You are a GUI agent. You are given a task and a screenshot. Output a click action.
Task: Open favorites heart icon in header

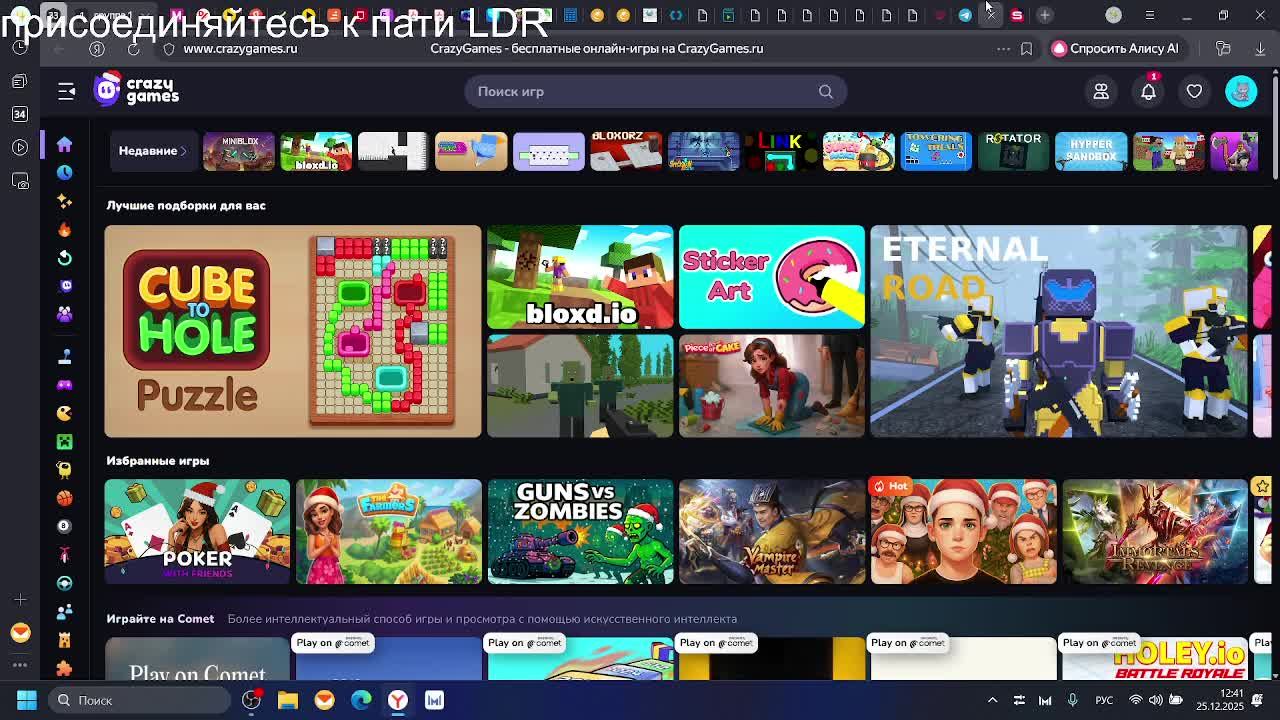pos(1194,92)
